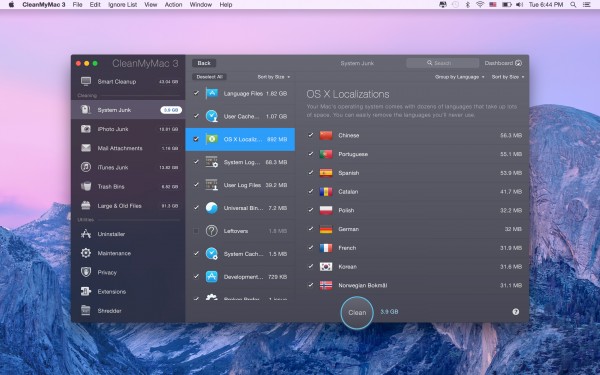The width and height of the screenshot is (600, 375).
Task: Click into the Search field
Action: tap(442, 63)
